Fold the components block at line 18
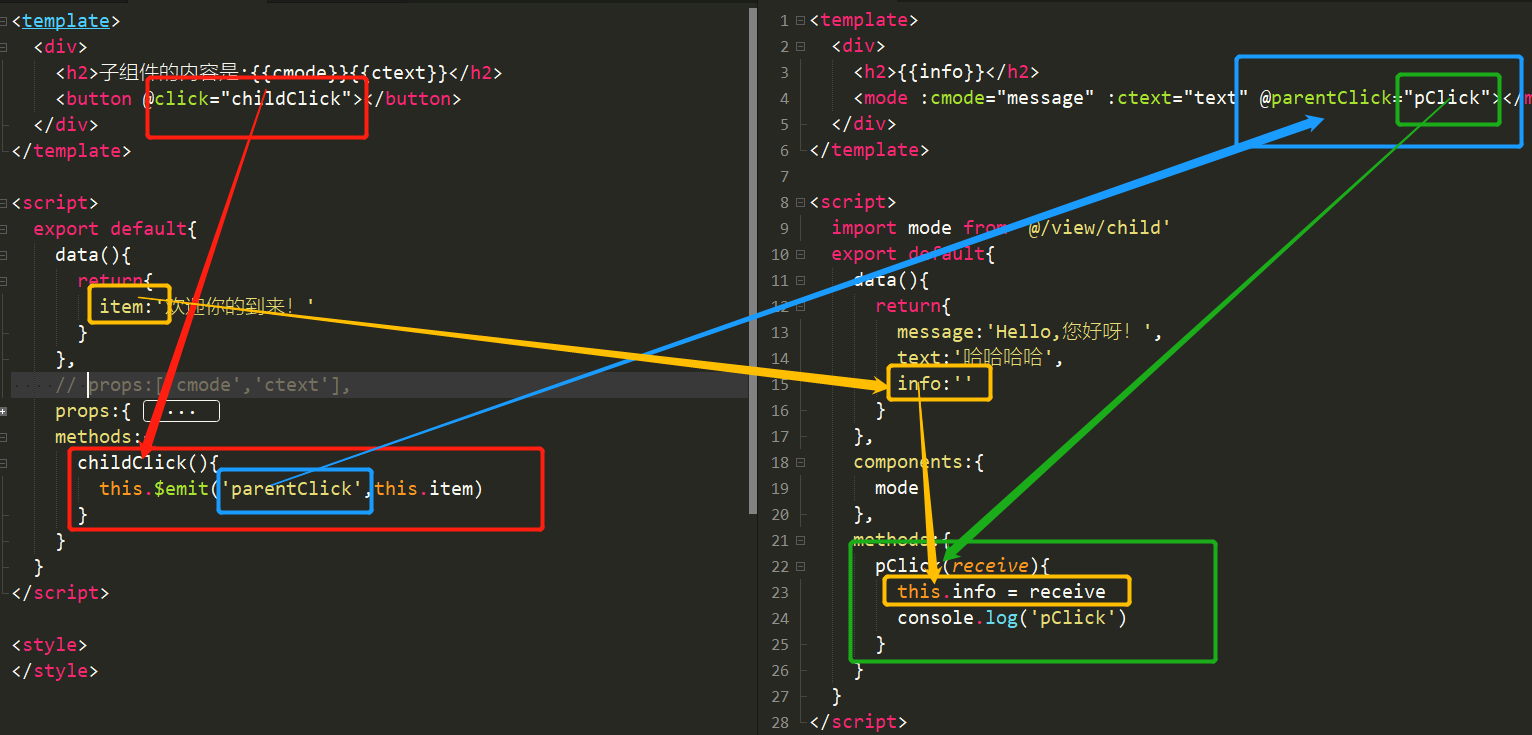This screenshot has width=1532, height=735. [x=801, y=462]
